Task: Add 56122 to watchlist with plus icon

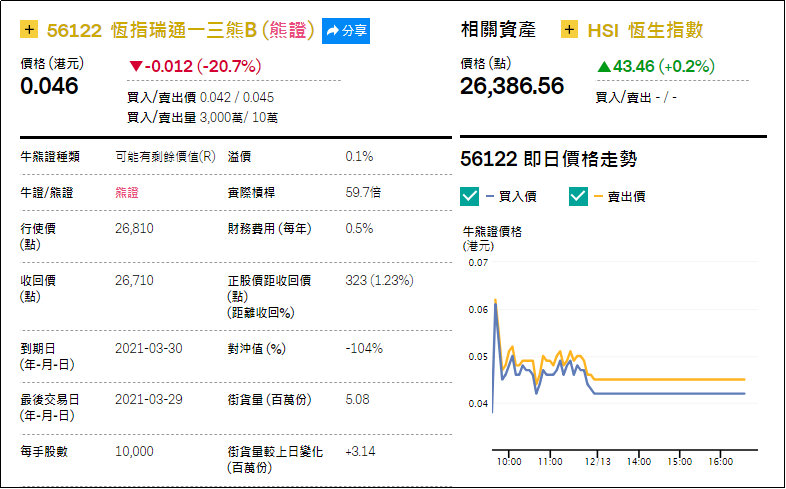Action: point(29,30)
